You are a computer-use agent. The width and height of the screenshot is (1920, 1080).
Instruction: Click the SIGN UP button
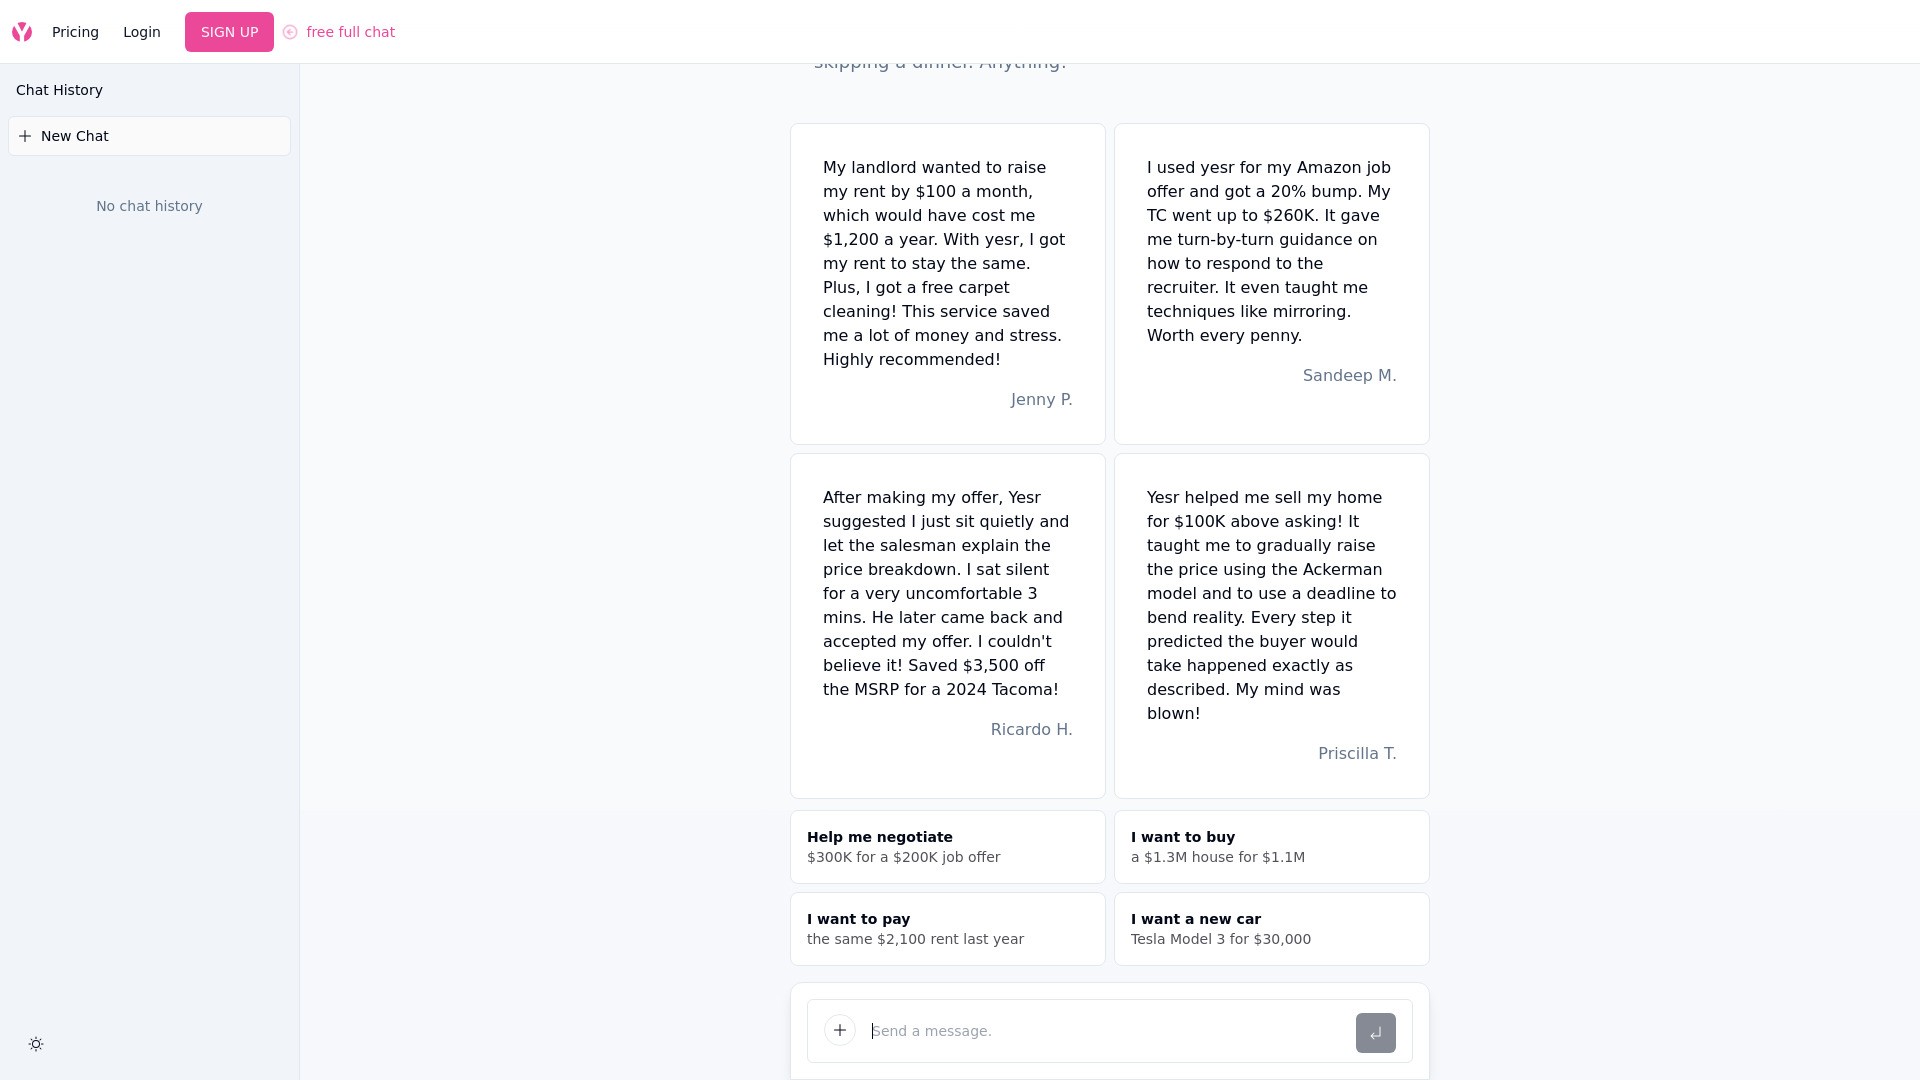(x=229, y=32)
